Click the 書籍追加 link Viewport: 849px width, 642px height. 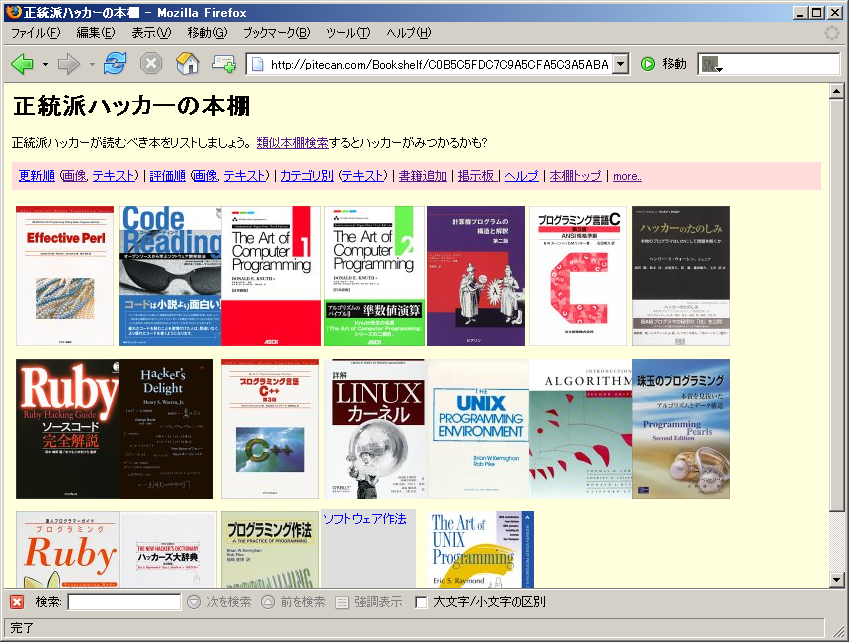(x=423, y=176)
